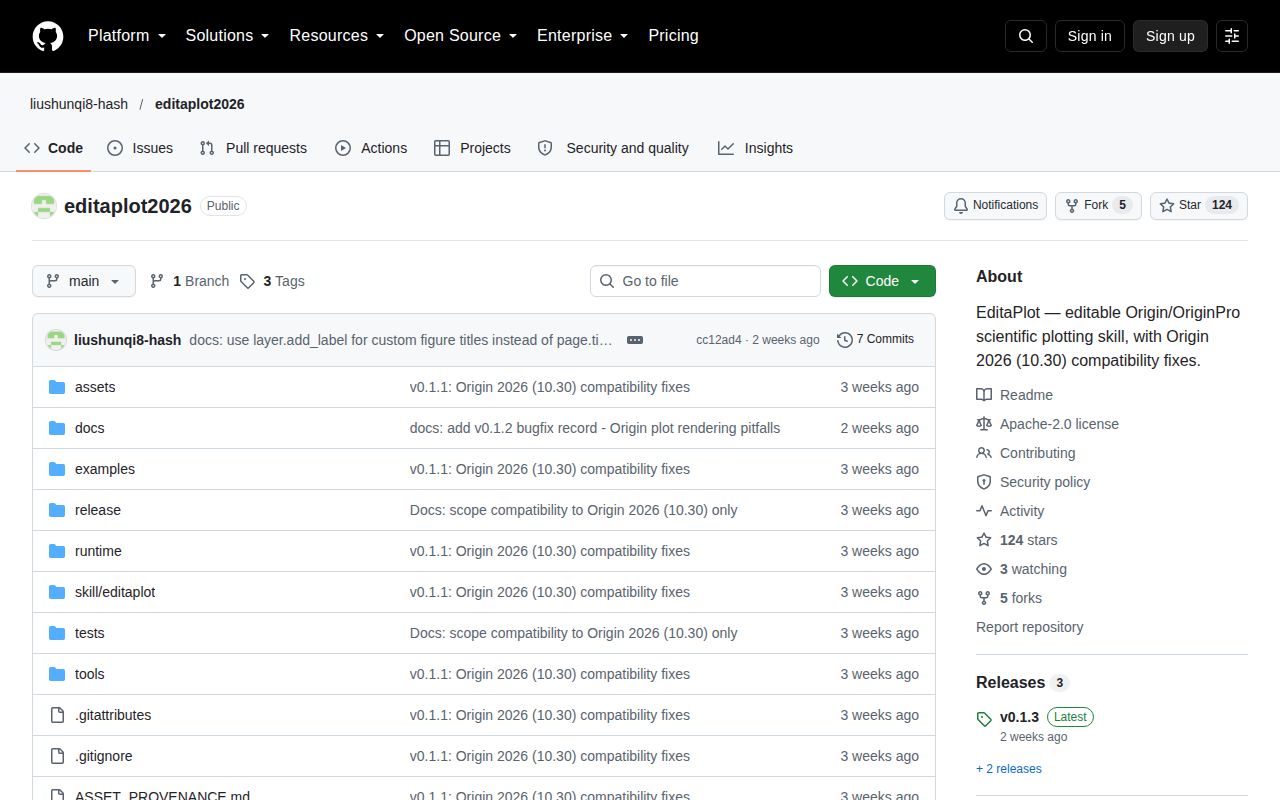This screenshot has height=800, width=1280.
Task: Open the Security and quality tab
Action: point(613,148)
